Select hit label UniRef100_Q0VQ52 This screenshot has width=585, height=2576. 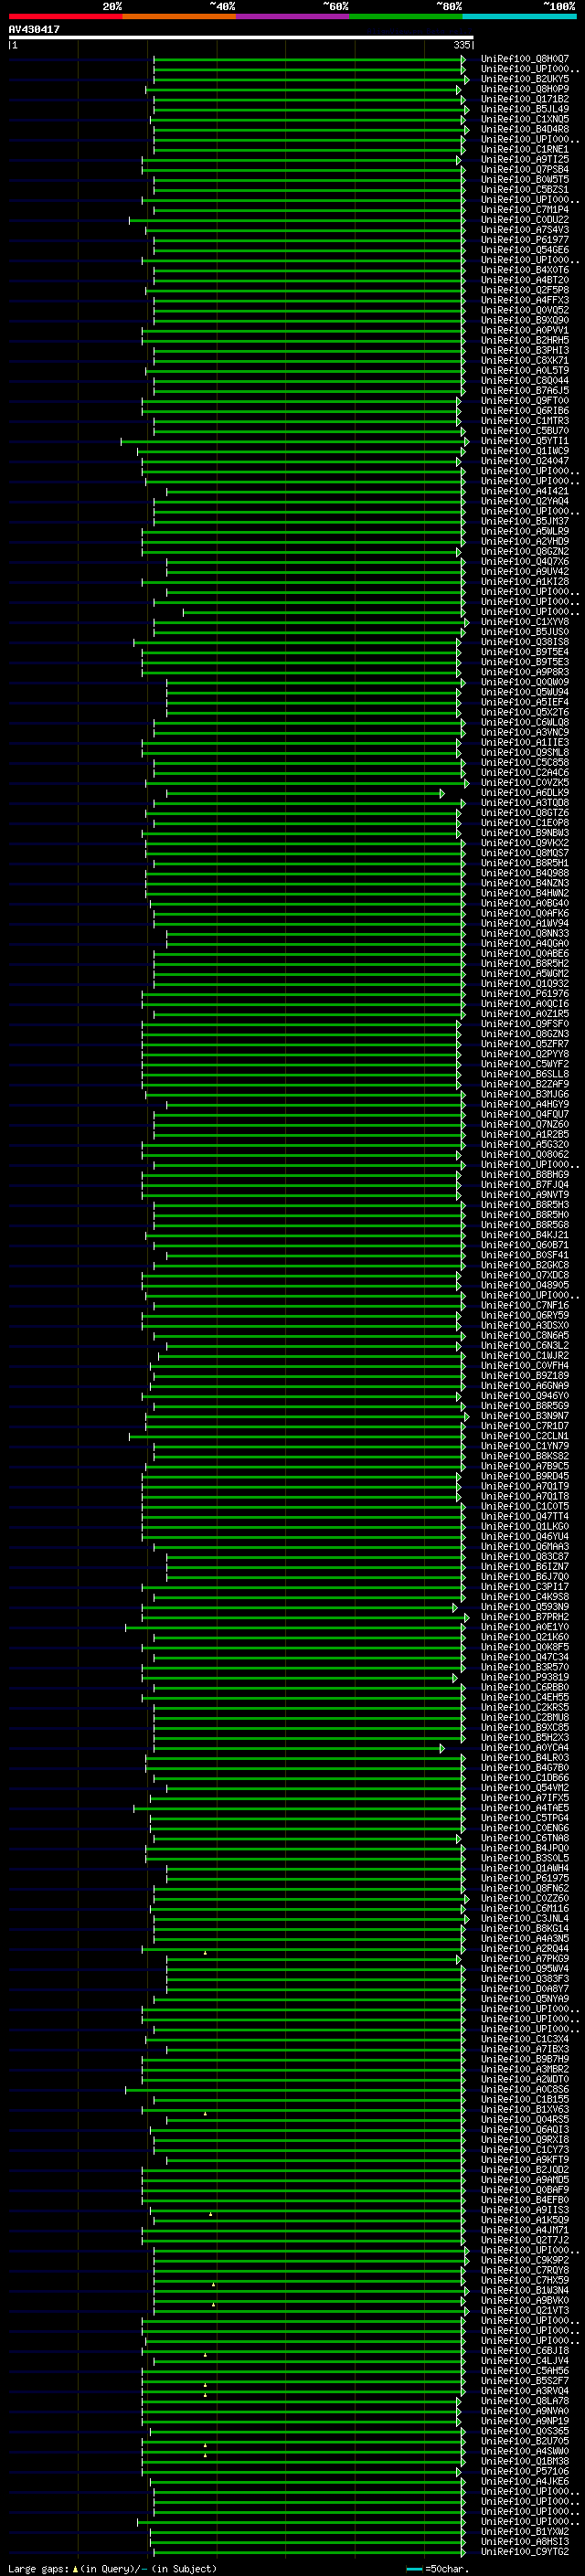(525, 310)
